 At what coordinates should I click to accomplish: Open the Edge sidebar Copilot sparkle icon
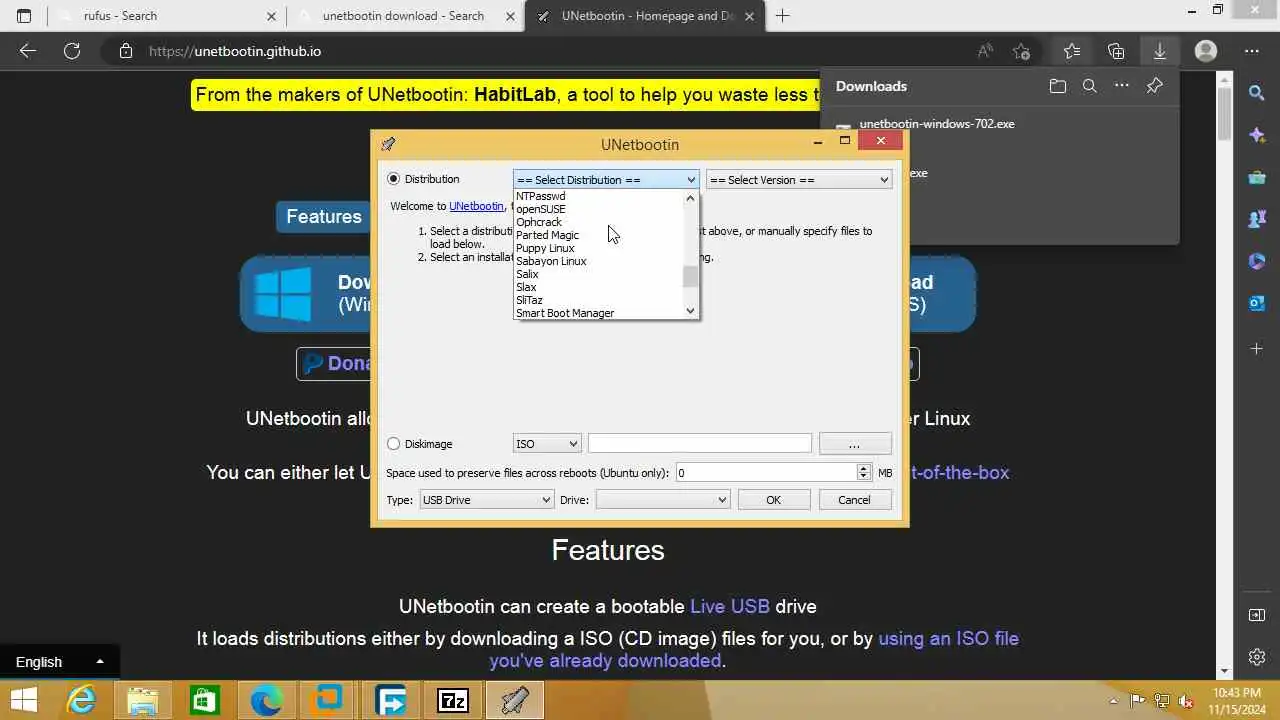tap(1257, 135)
